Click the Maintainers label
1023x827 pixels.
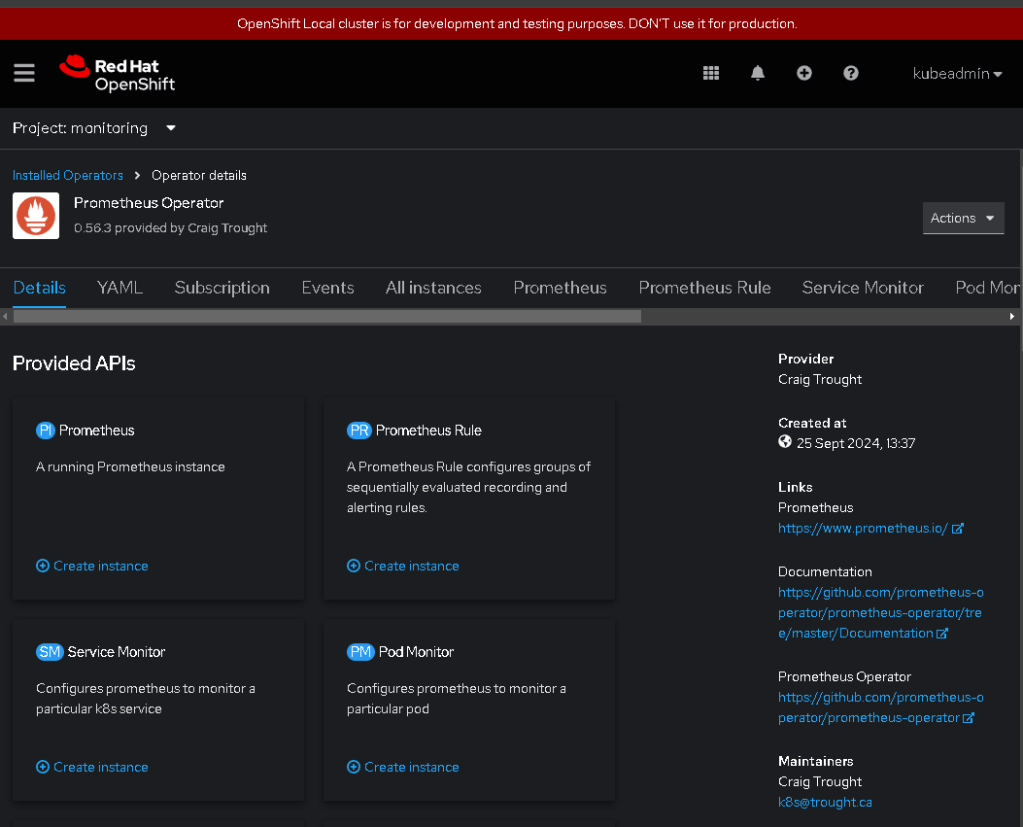pos(816,761)
